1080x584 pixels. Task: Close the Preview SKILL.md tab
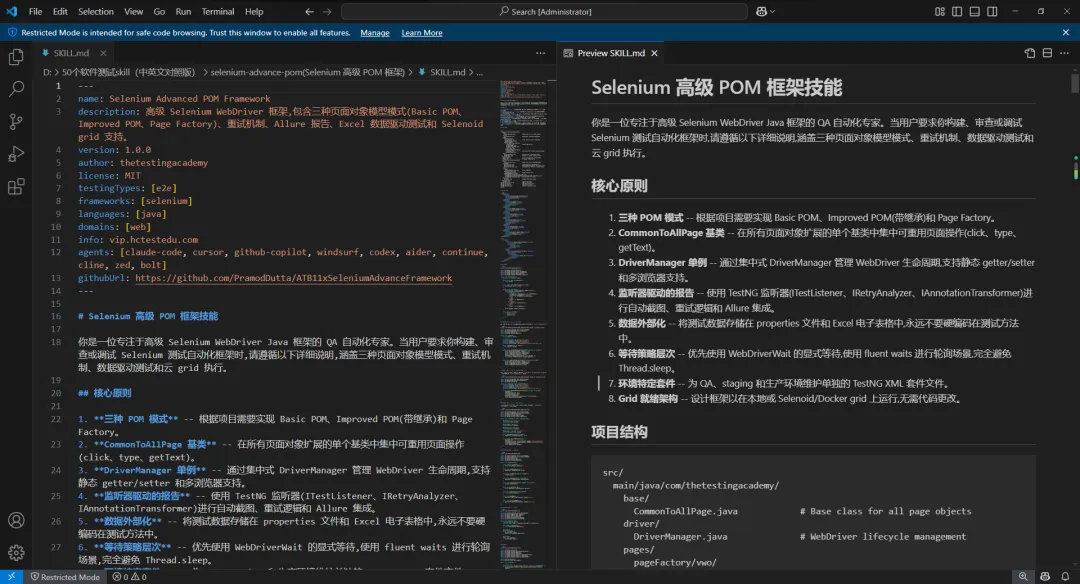point(654,53)
